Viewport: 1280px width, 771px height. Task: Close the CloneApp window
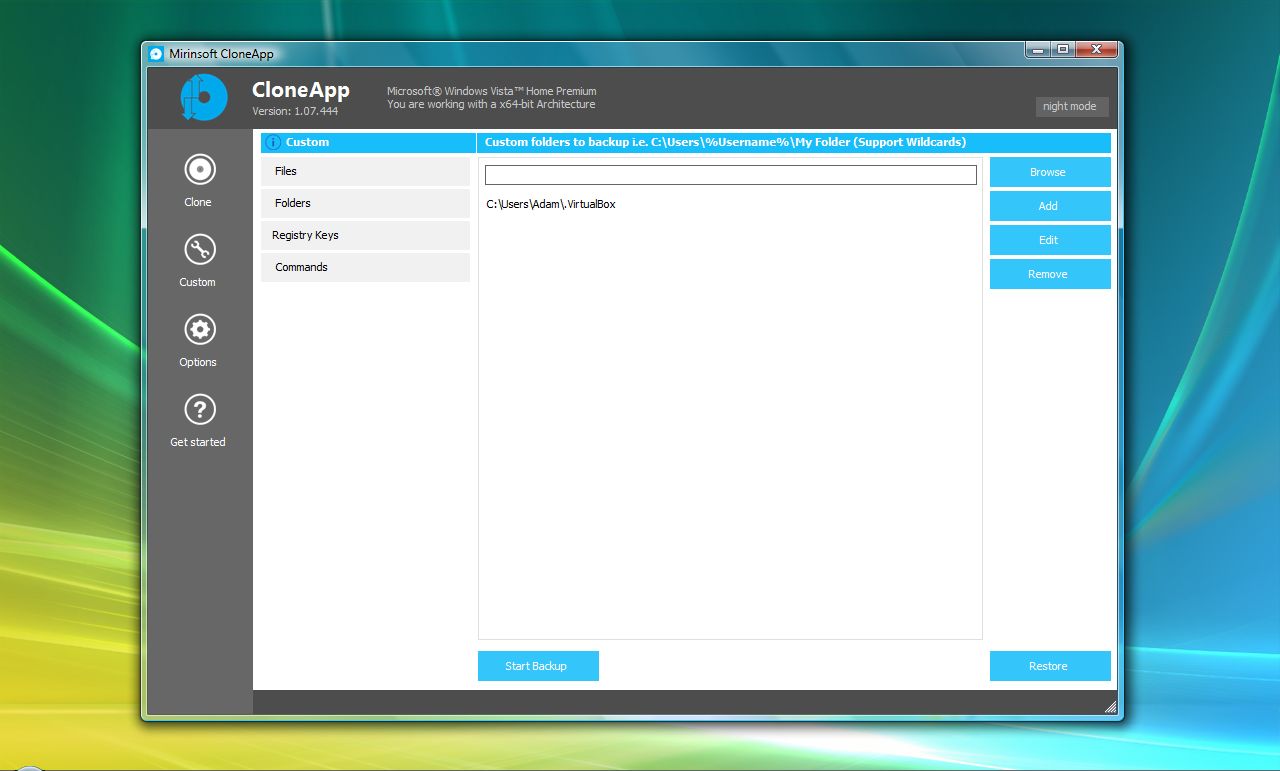1096,49
